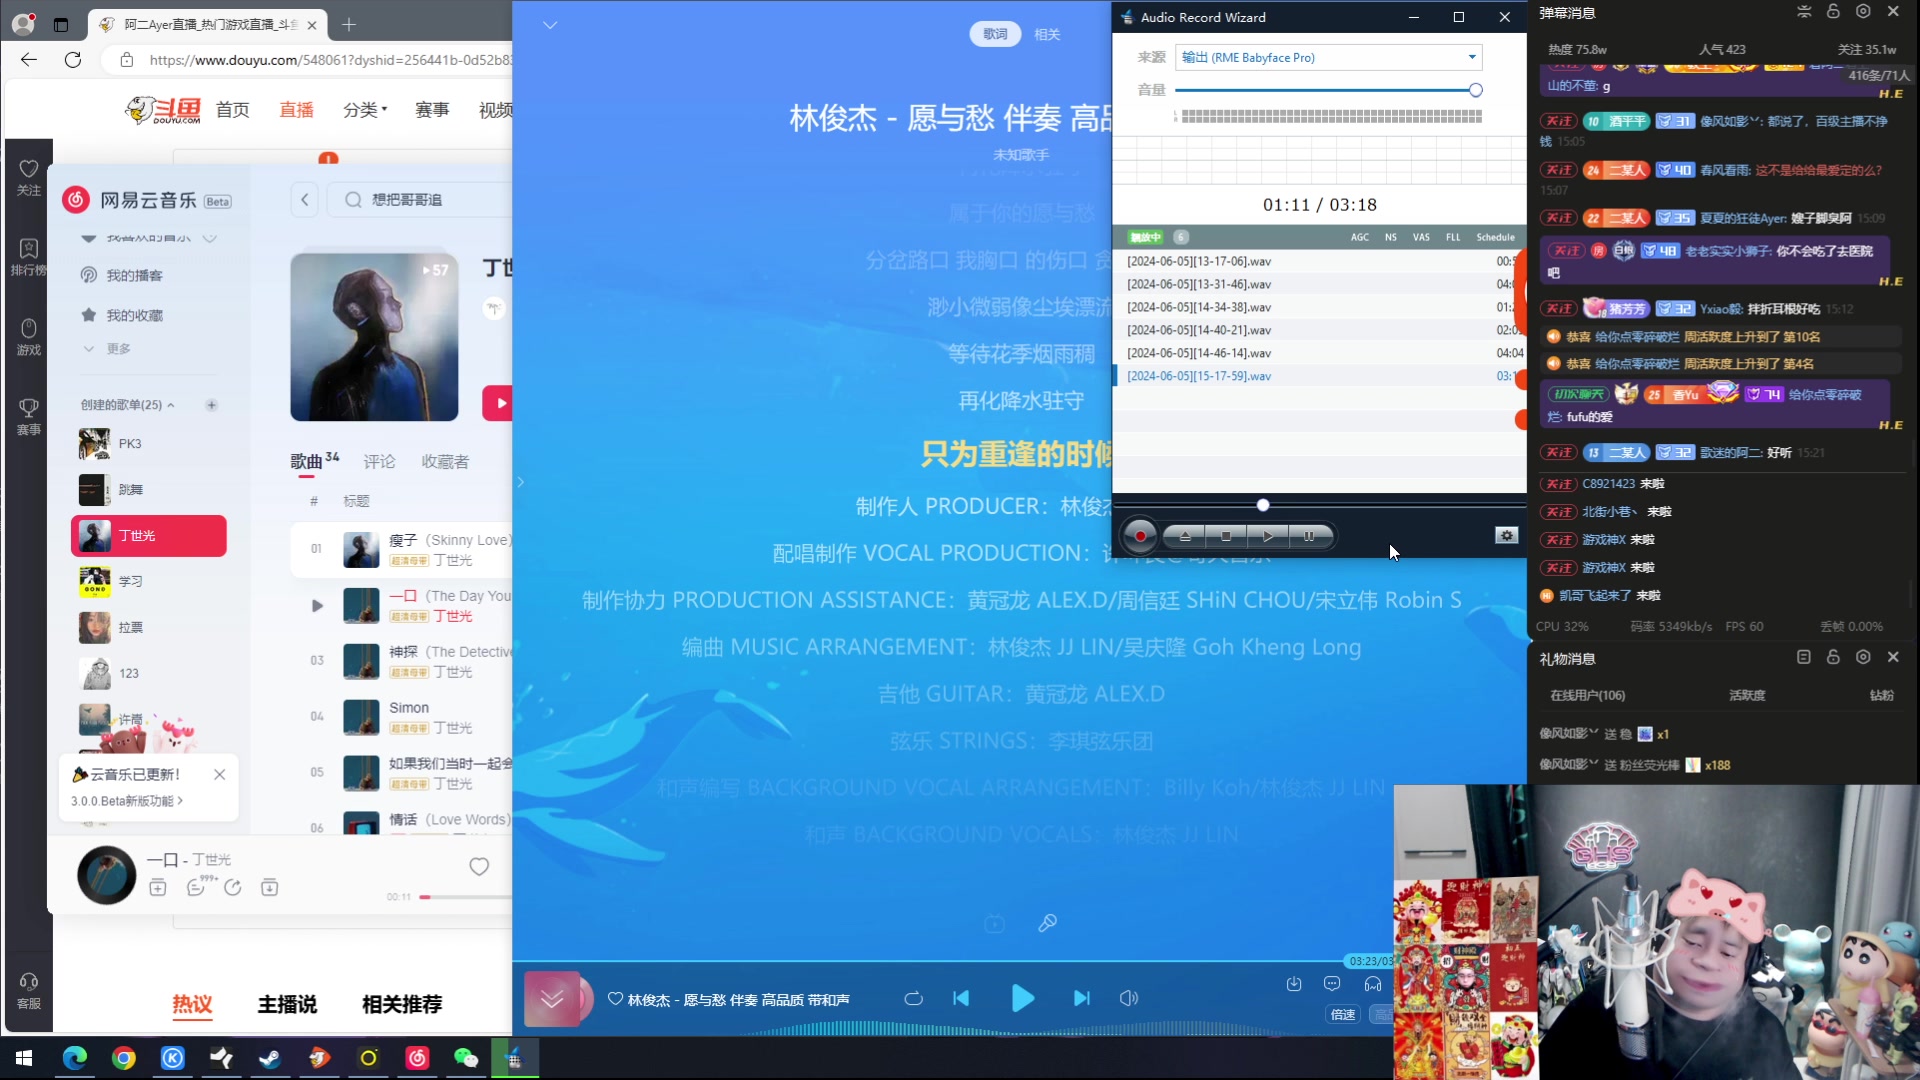Play the recording in Audio Record Wizard
The width and height of the screenshot is (1920, 1080).
point(1268,536)
